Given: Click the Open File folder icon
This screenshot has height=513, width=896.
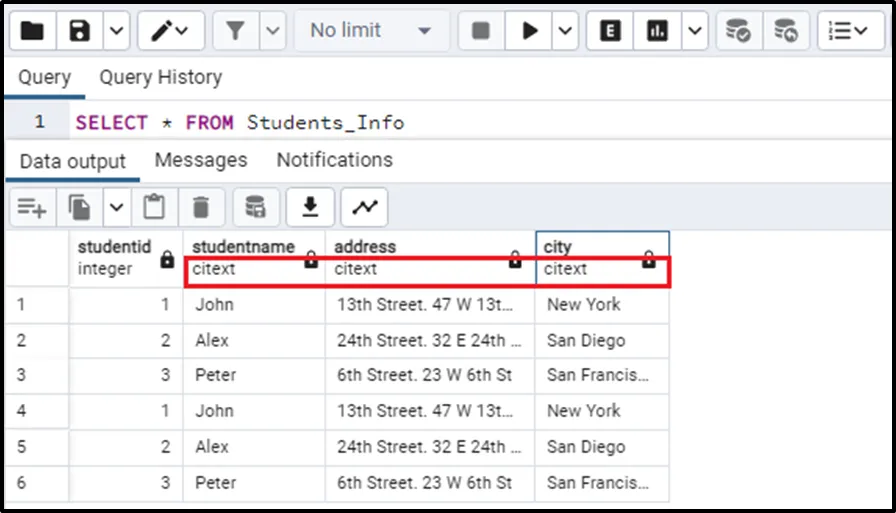Looking at the screenshot, I should coord(33,31).
